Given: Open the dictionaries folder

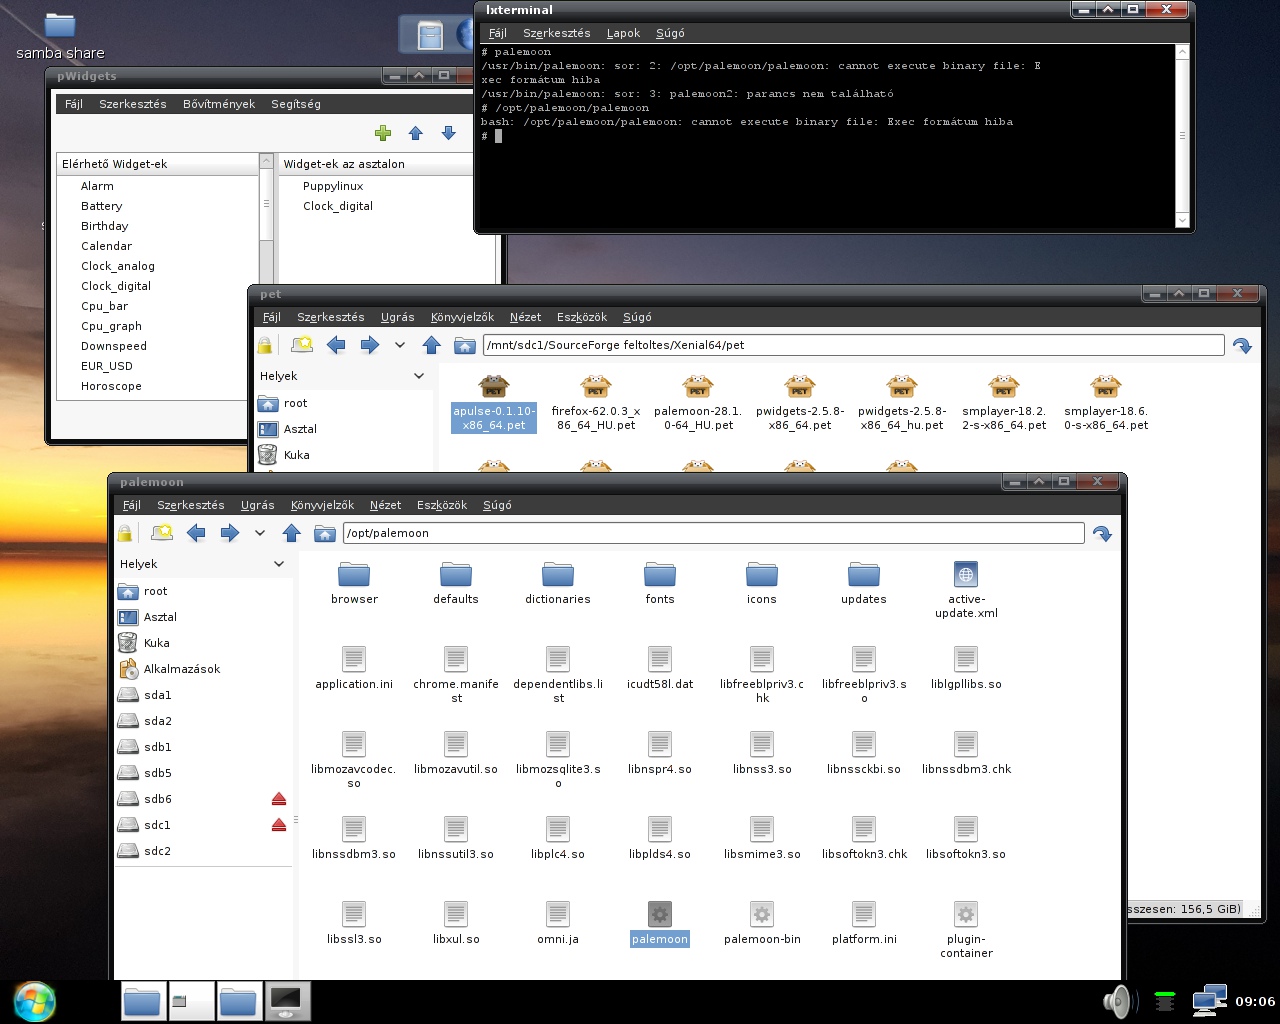Looking at the screenshot, I should [558, 583].
